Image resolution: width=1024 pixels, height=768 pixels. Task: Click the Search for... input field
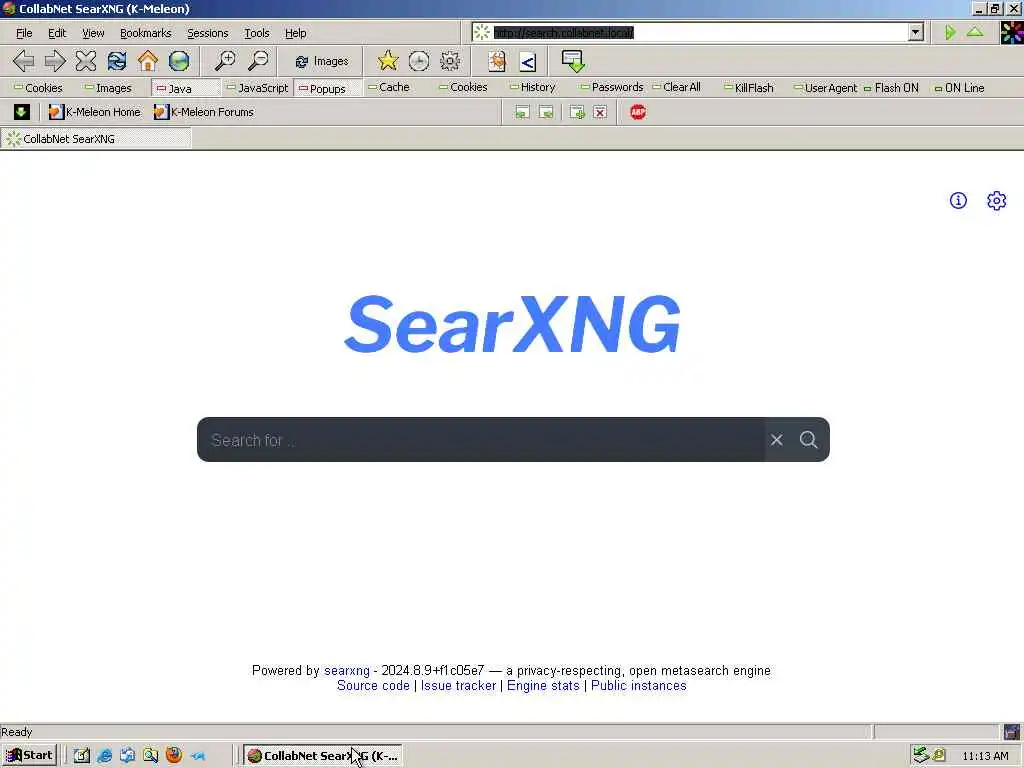(x=482, y=440)
